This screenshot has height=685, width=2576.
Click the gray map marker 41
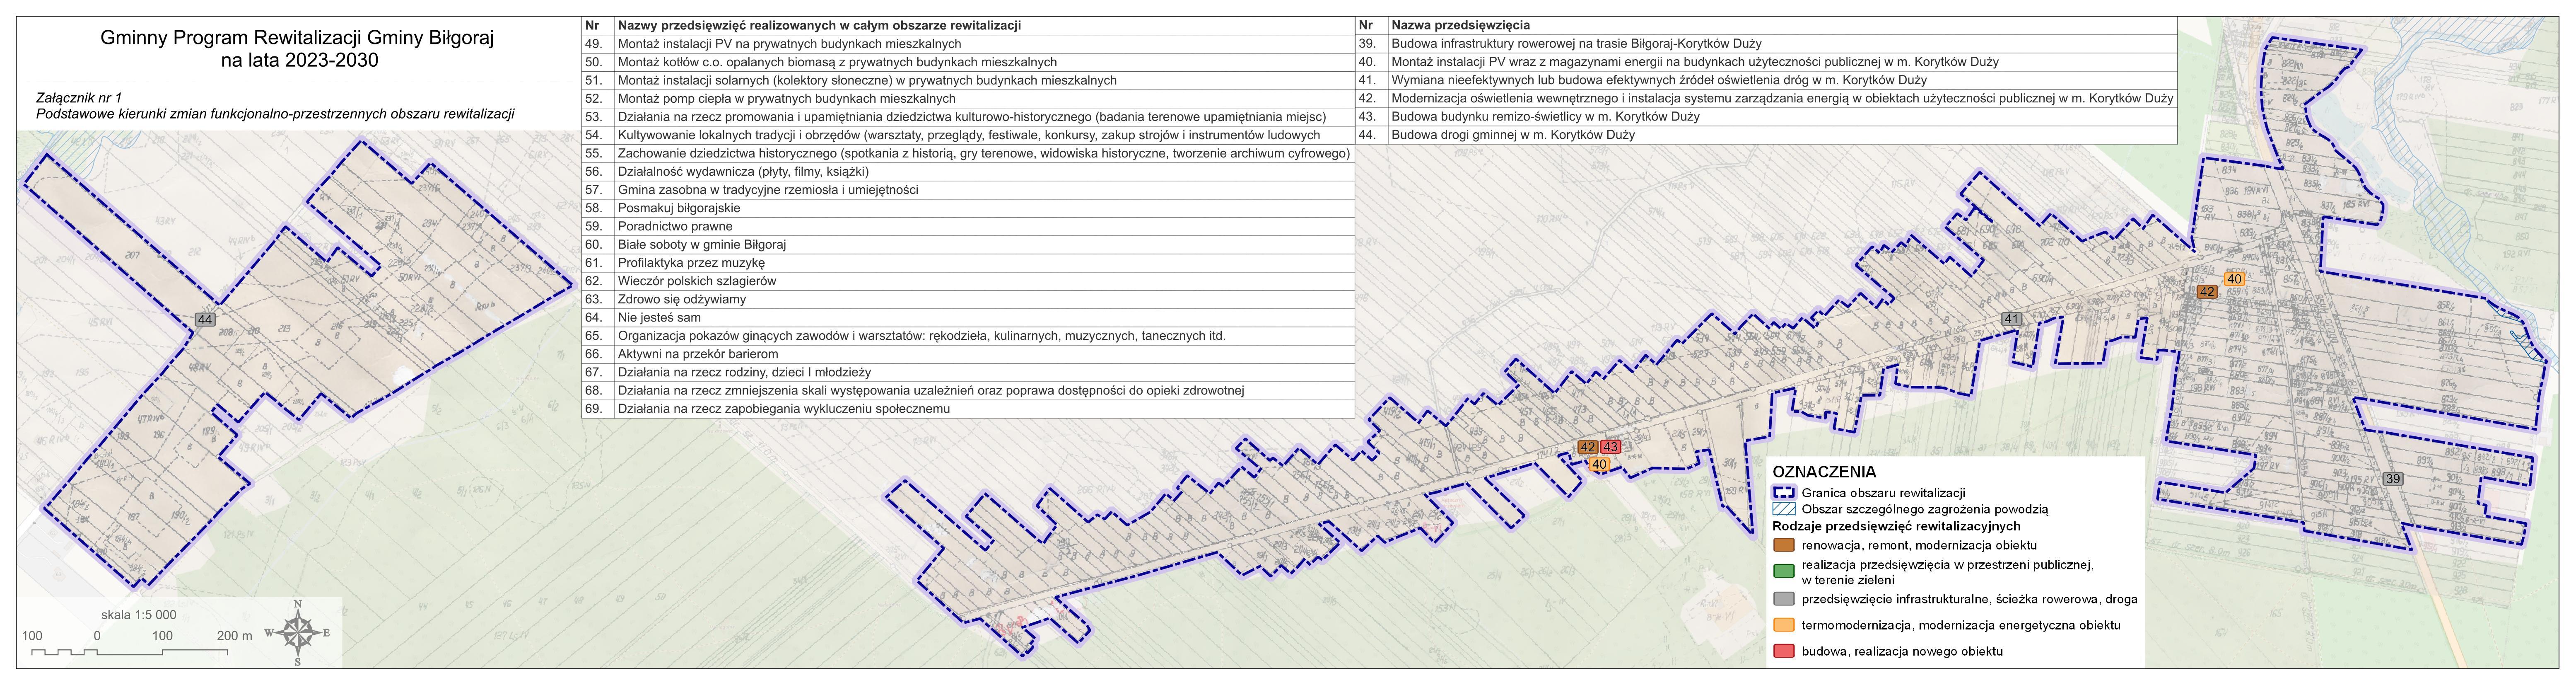tap(2012, 319)
